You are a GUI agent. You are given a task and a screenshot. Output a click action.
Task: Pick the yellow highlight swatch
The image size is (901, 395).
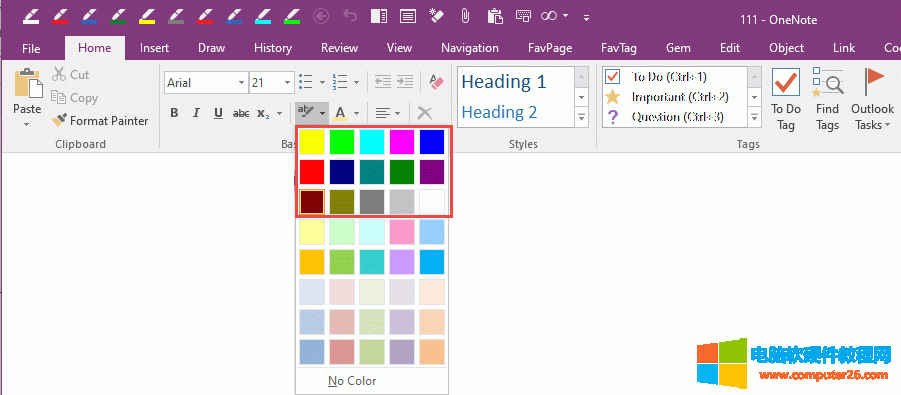point(312,142)
